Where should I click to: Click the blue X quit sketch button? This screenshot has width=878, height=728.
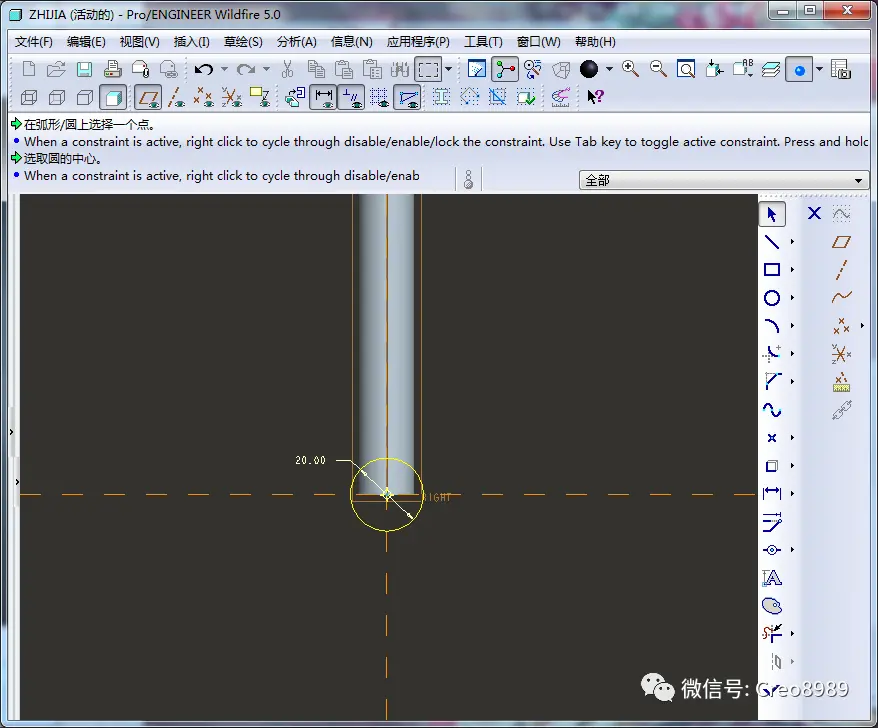814,213
